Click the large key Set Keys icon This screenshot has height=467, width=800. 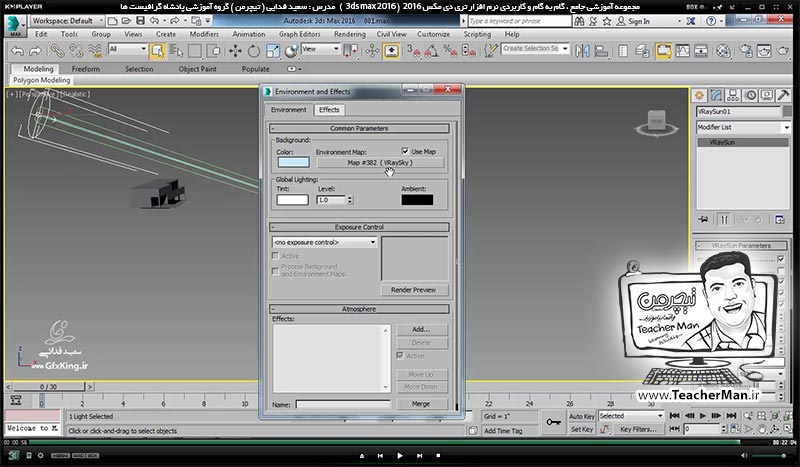tap(554, 422)
